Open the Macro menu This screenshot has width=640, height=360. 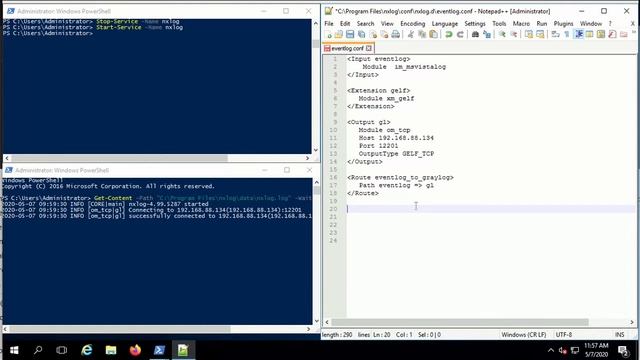coord(521,24)
